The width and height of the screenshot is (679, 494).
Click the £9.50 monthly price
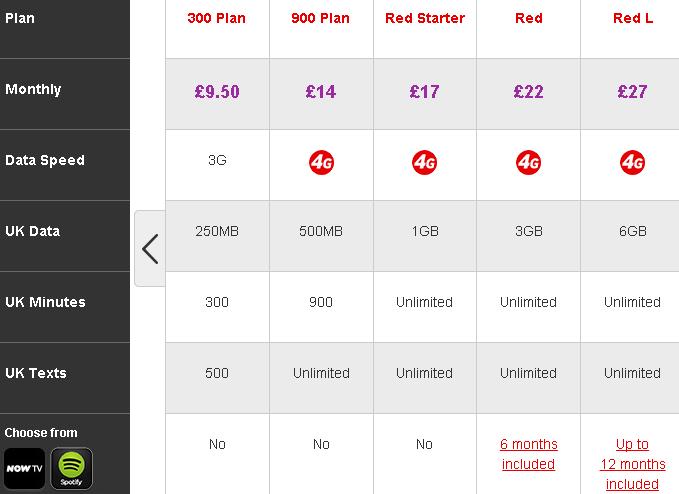[217, 92]
